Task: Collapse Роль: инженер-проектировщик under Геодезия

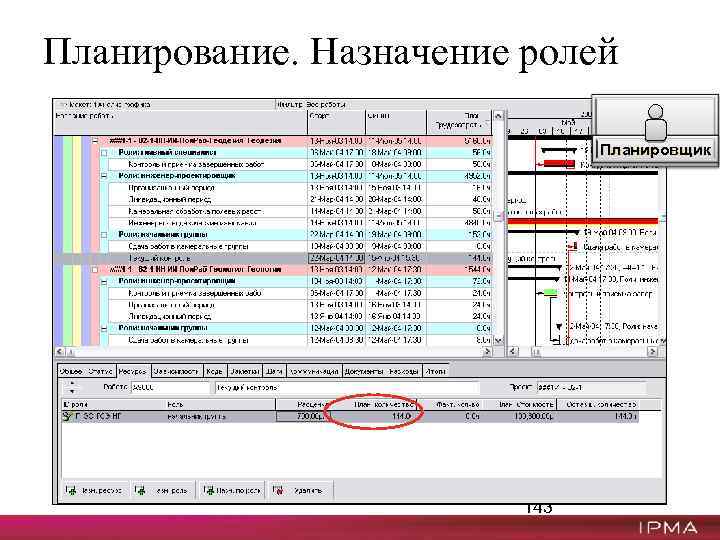Action: [104, 176]
